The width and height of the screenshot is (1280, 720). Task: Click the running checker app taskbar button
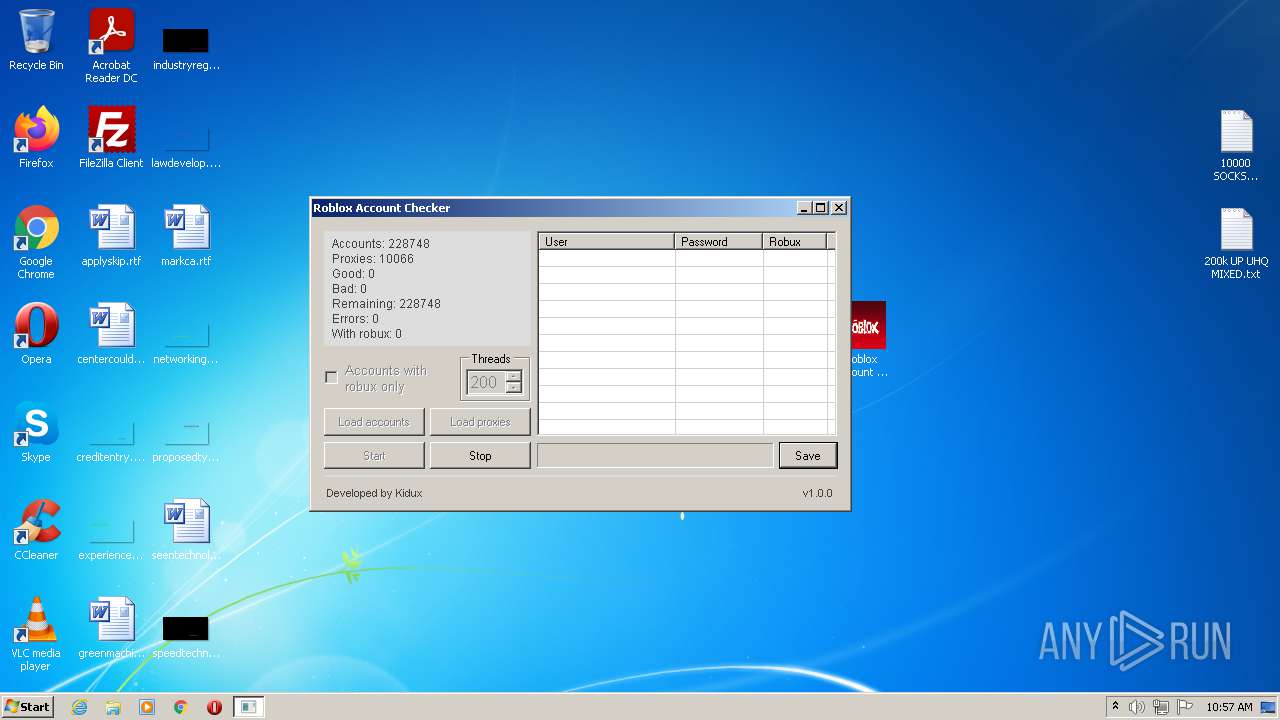coord(248,707)
